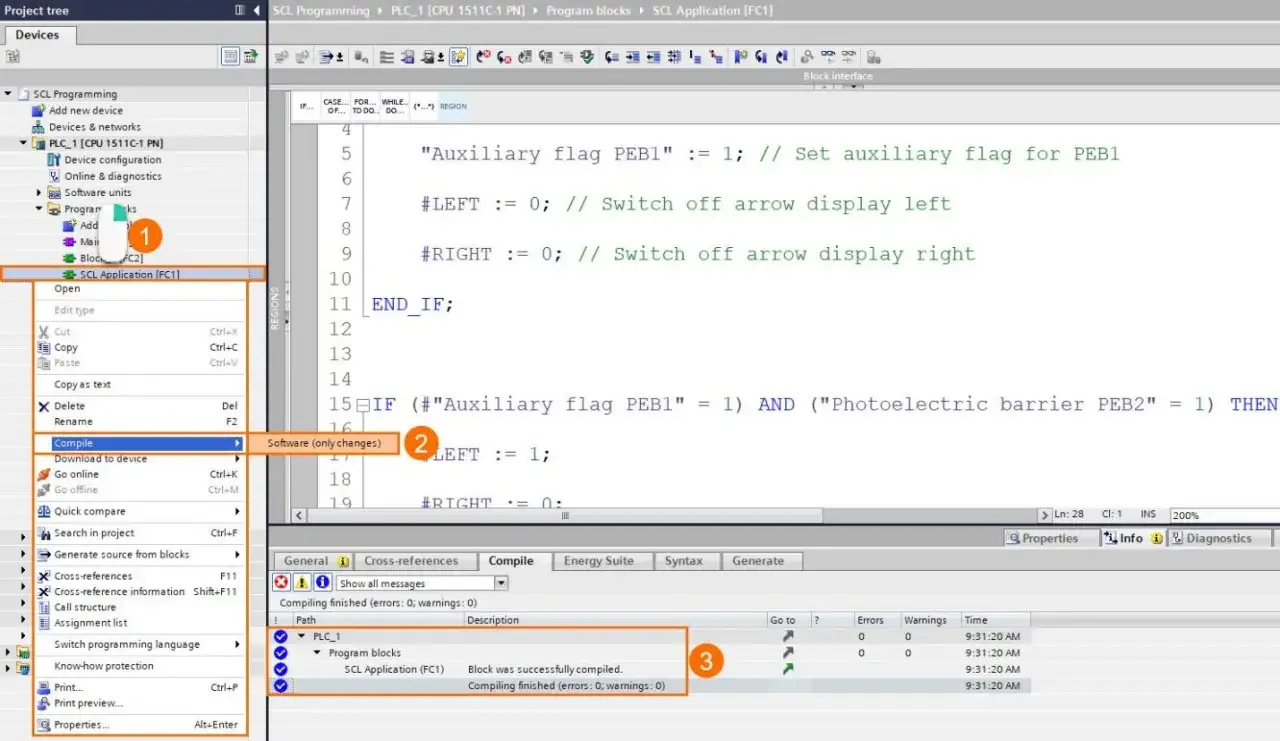Click the indent text toolbar icon

click(x=633, y=57)
